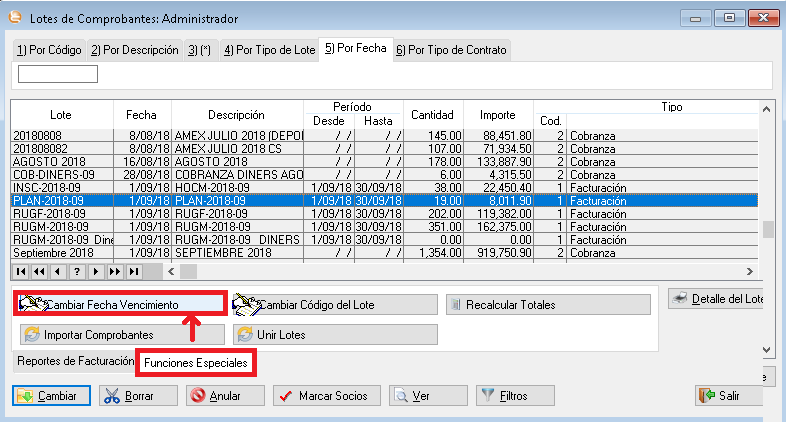The image size is (786, 422).
Task: Go to previous record arrow
Action: pyautogui.click(x=56, y=271)
